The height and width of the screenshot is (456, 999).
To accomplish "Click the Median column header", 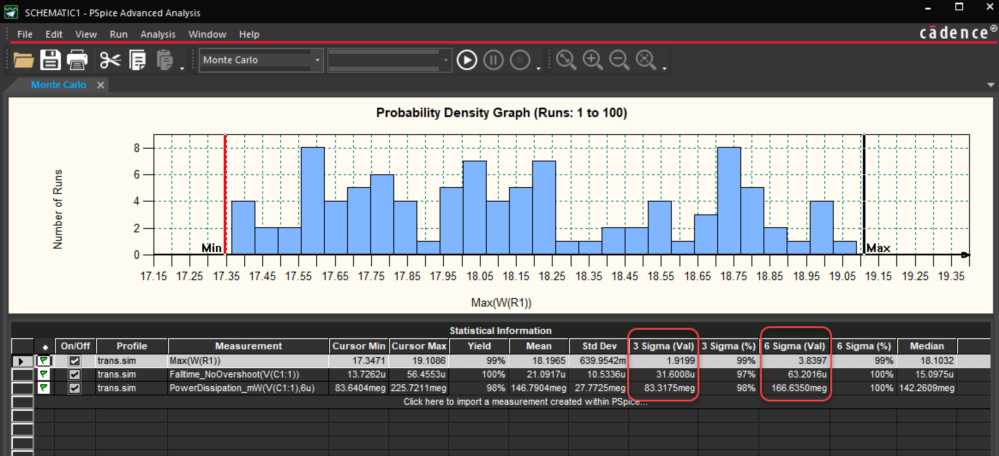I will pyautogui.click(x=927, y=346).
